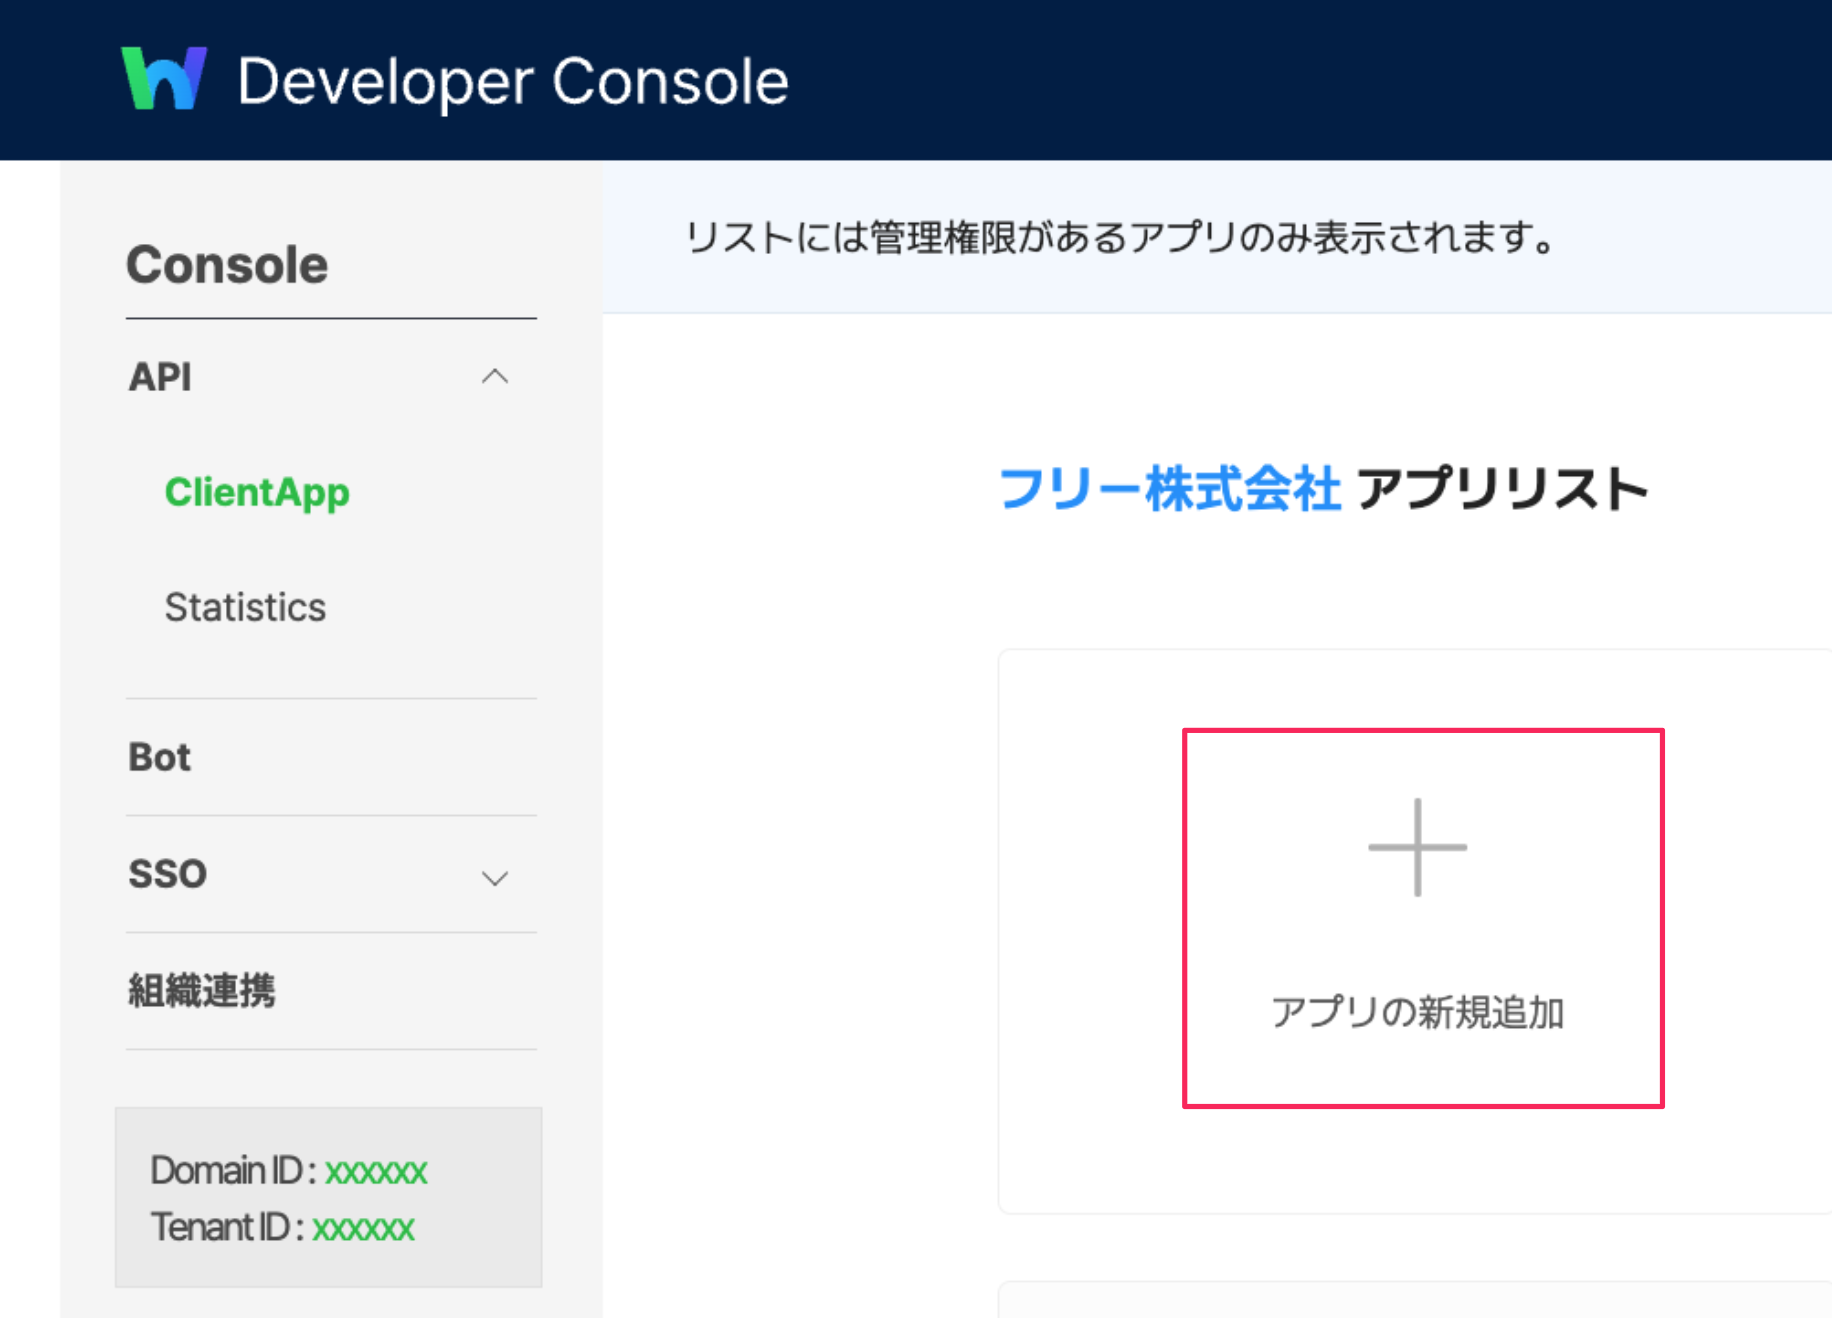Open the ClientApp menu item
This screenshot has height=1318, width=1832.
[x=257, y=492]
